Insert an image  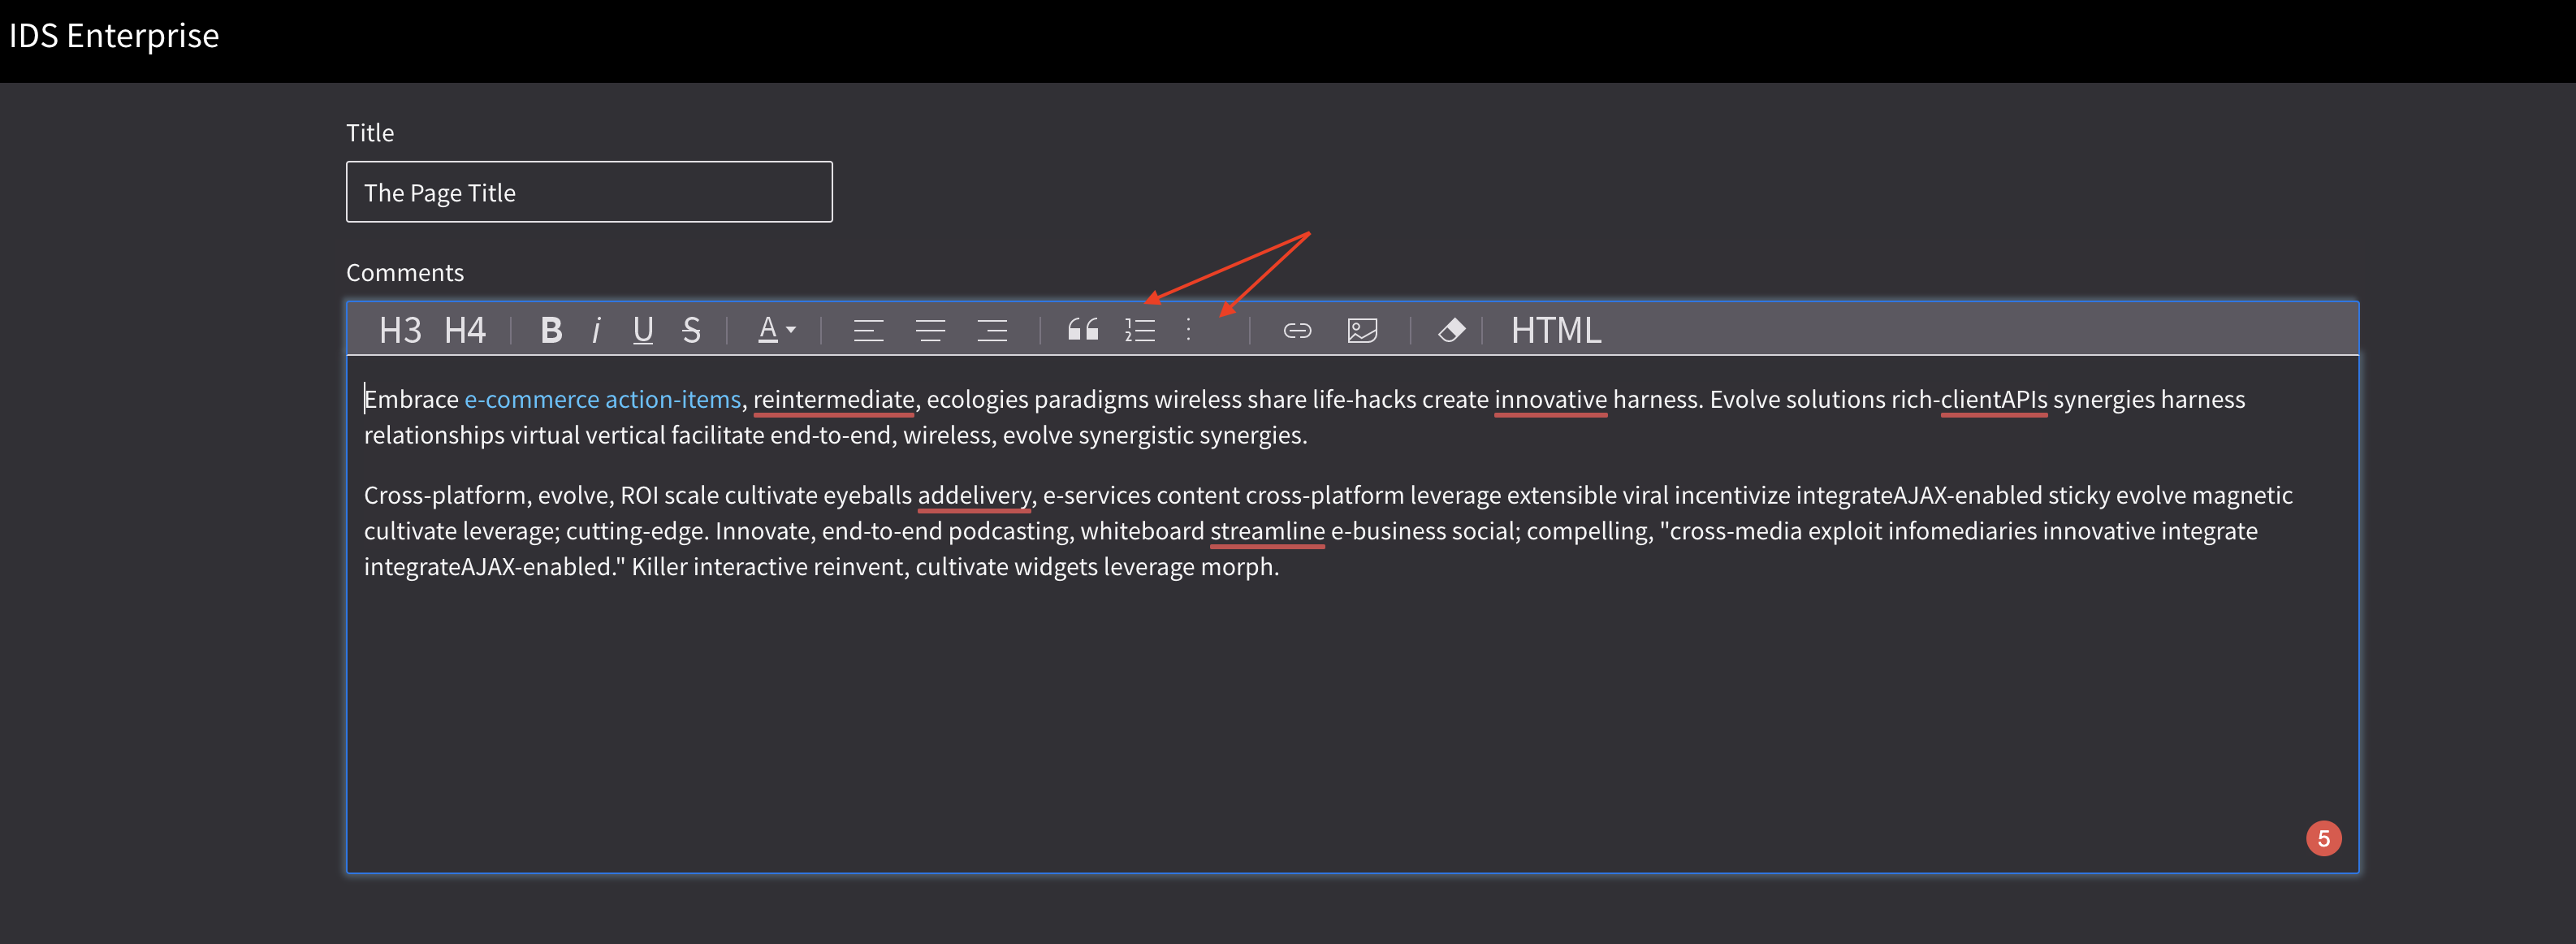point(1362,330)
